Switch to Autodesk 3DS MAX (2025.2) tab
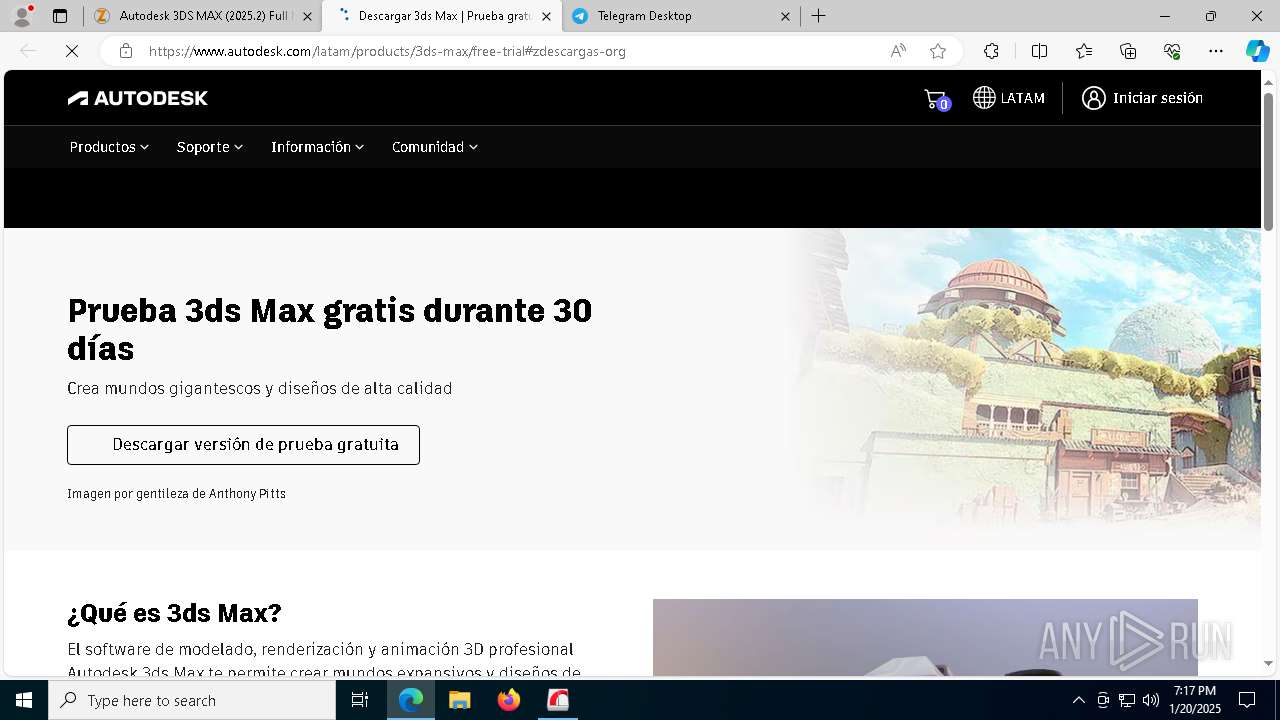Image resolution: width=1280 pixels, height=720 pixels. click(x=203, y=16)
